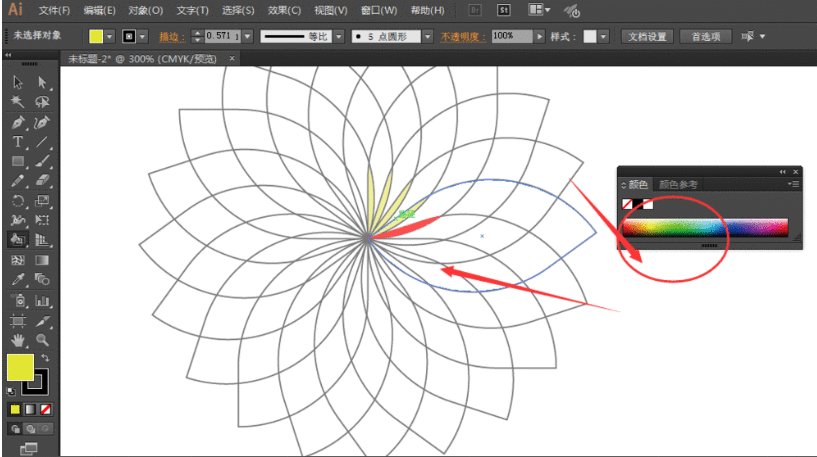Set paint mode to None
This screenshot has height=457, width=817.
(46, 409)
